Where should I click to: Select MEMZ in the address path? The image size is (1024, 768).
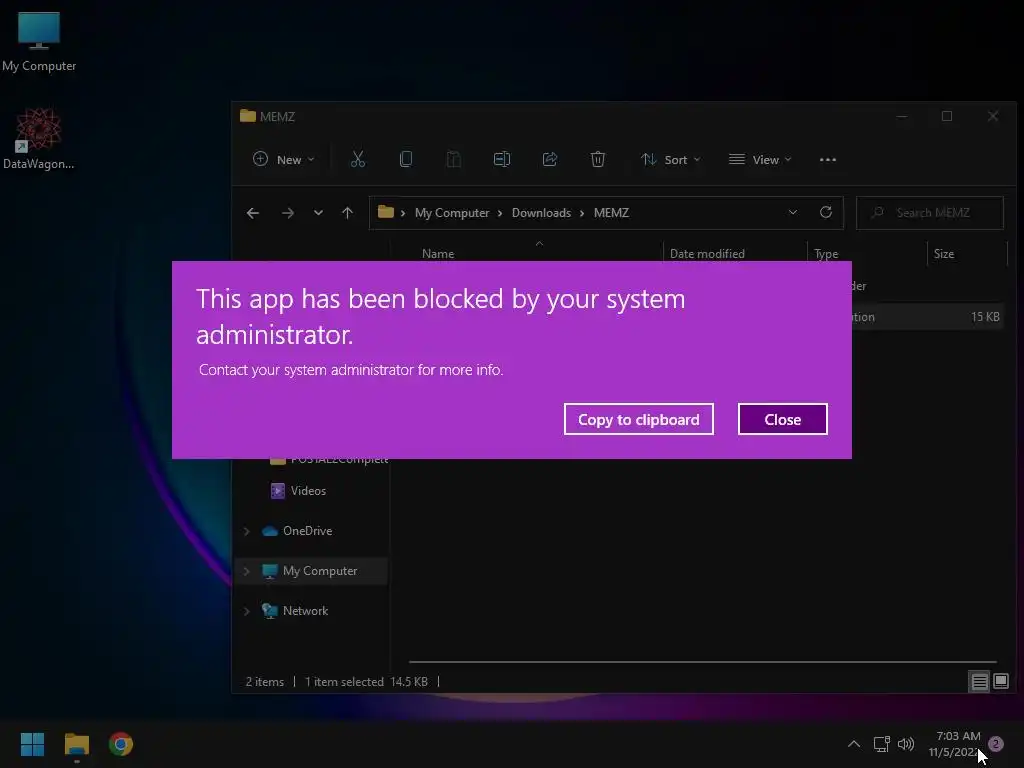pyautogui.click(x=611, y=213)
